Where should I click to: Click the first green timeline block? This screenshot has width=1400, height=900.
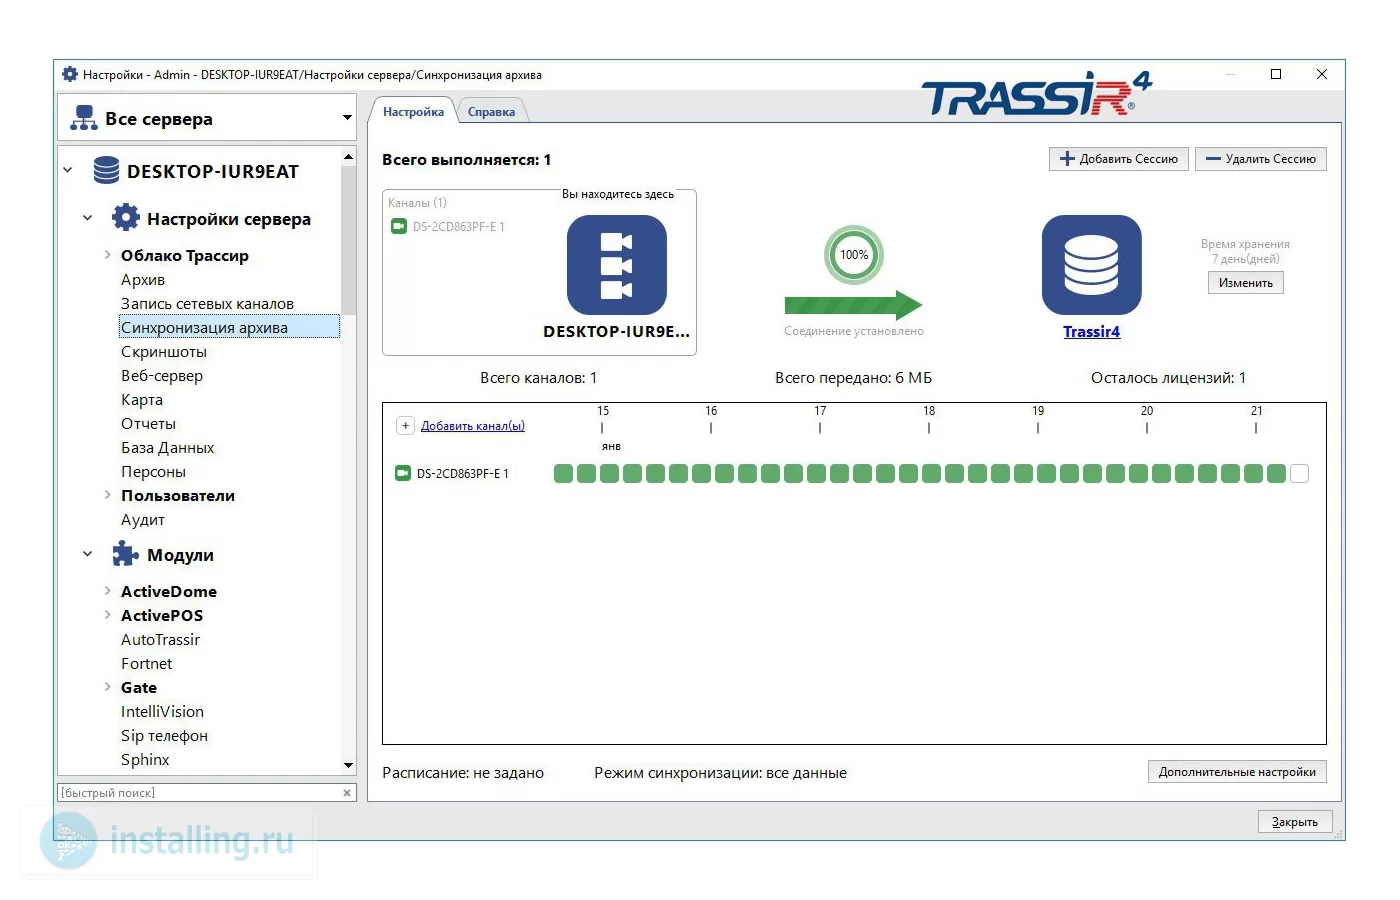coord(563,474)
